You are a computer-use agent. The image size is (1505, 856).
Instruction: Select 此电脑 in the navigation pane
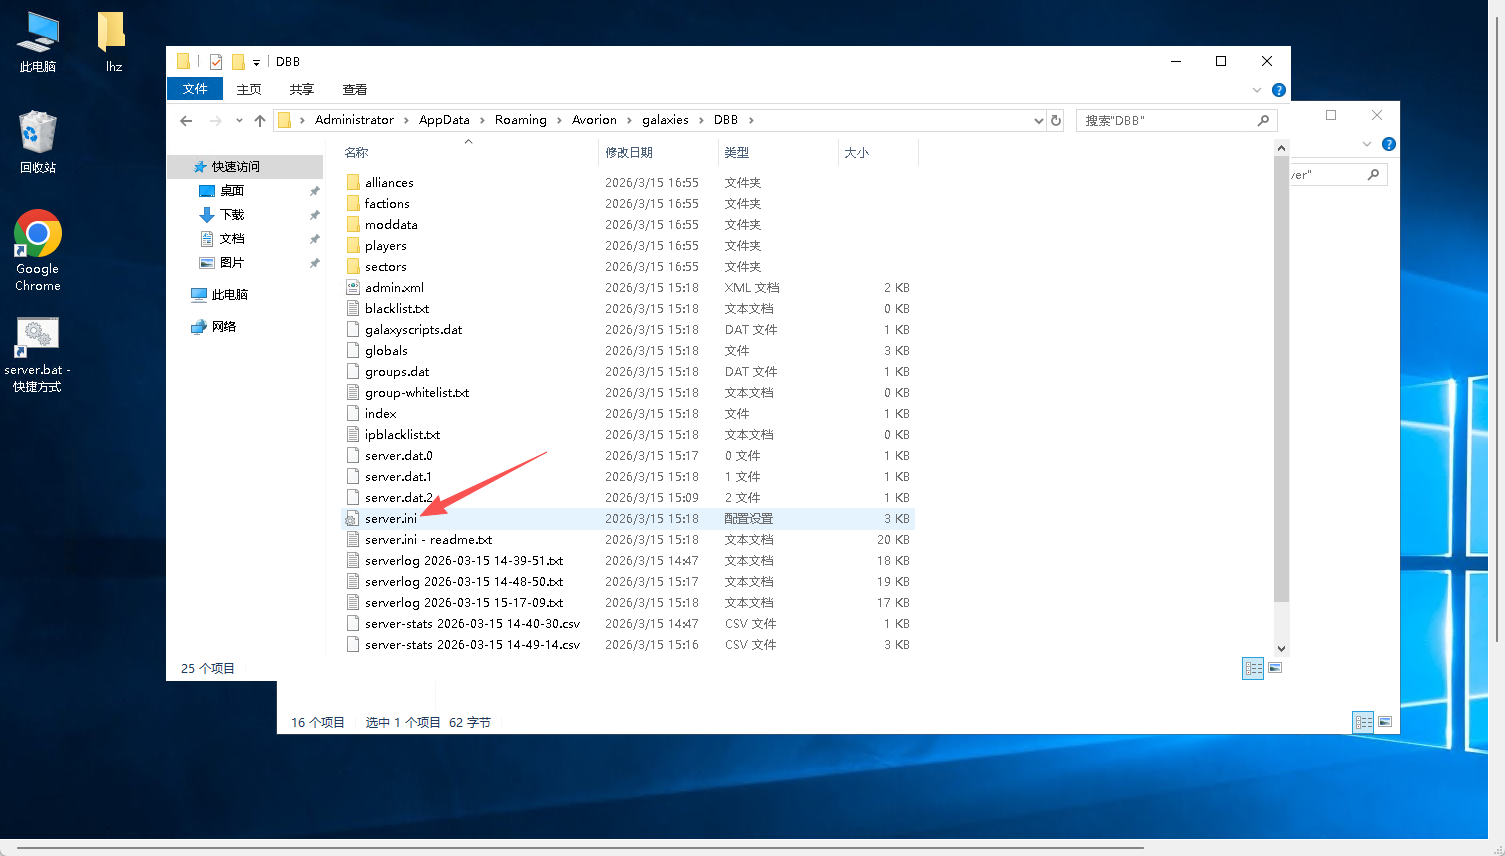pyautogui.click(x=229, y=295)
